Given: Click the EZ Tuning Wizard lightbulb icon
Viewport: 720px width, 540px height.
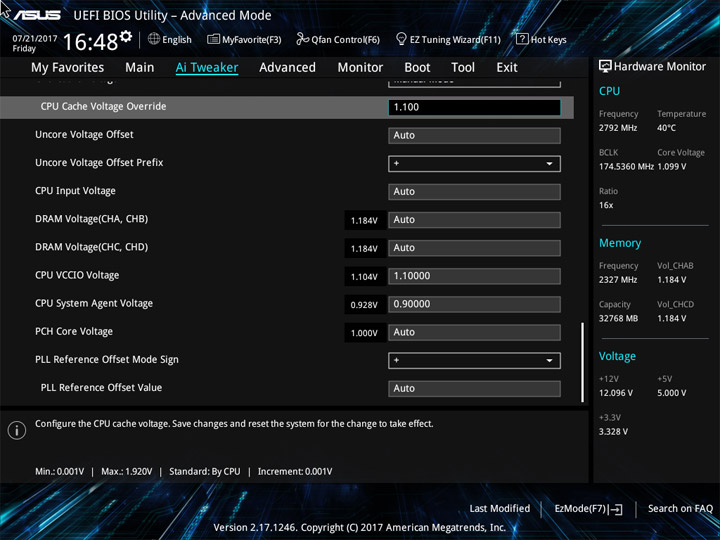Looking at the screenshot, I should point(401,39).
